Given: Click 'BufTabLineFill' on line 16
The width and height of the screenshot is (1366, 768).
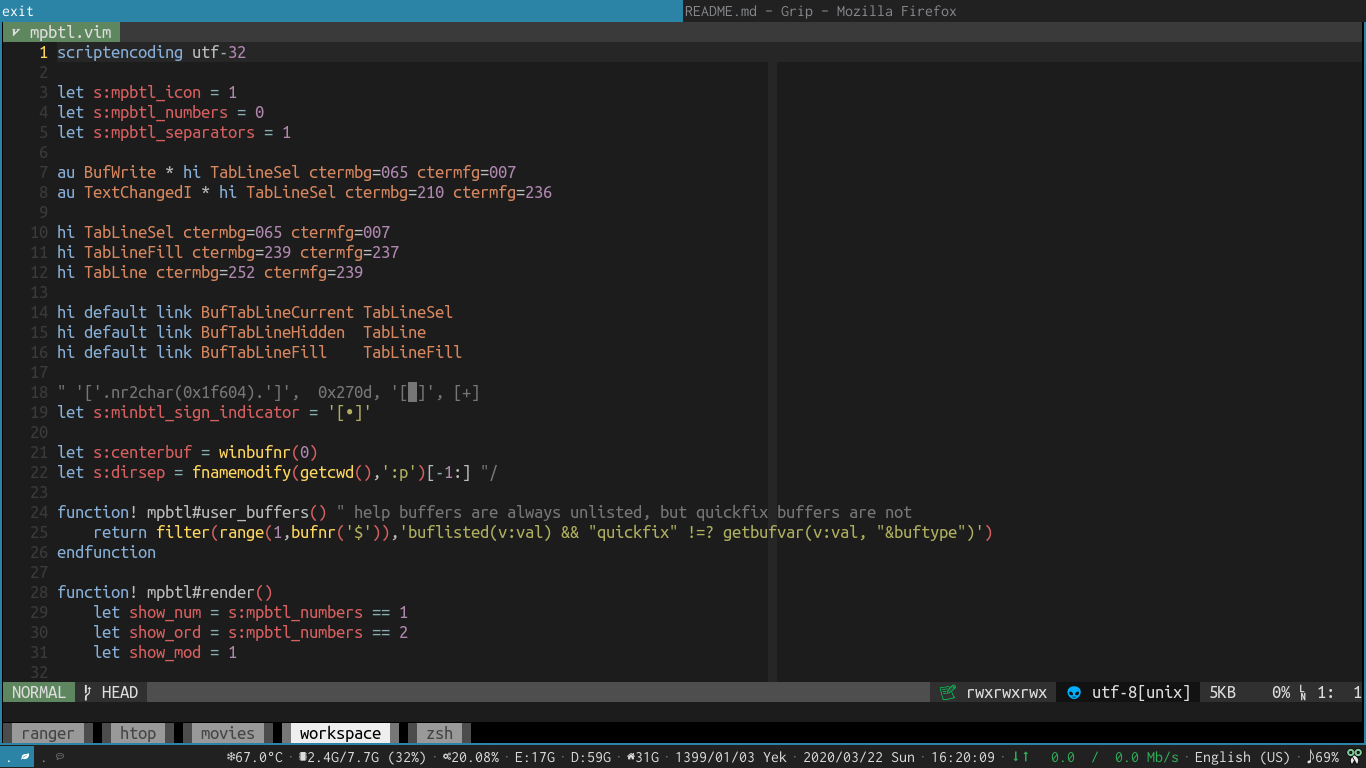Looking at the screenshot, I should [264, 352].
